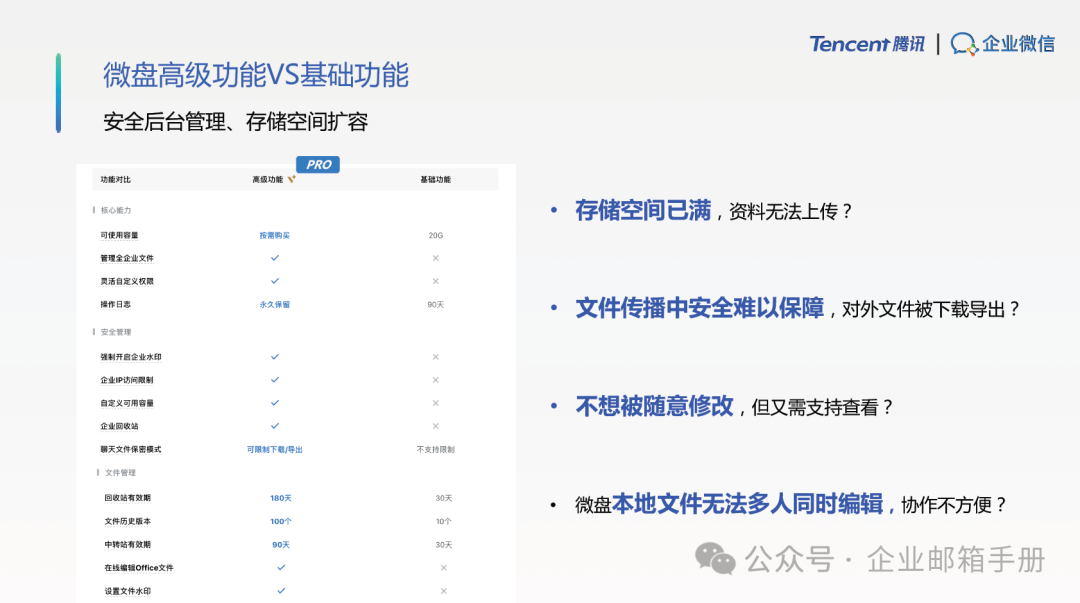Click the bullet text 存储空间已满
This screenshot has height=603, width=1080.
[643, 210]
